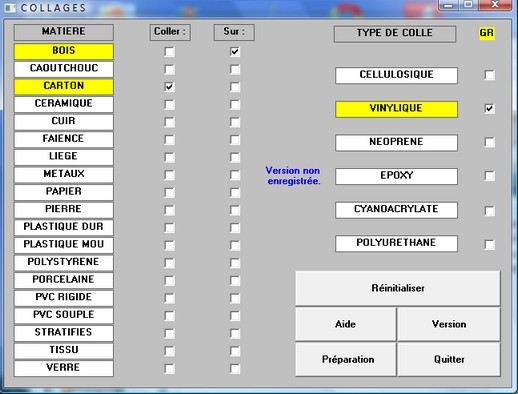Image resolution: width=518 pixels, height=394 pixels.
Task: Check the Coller box for STRATIFIES
Action: point(169,333)
